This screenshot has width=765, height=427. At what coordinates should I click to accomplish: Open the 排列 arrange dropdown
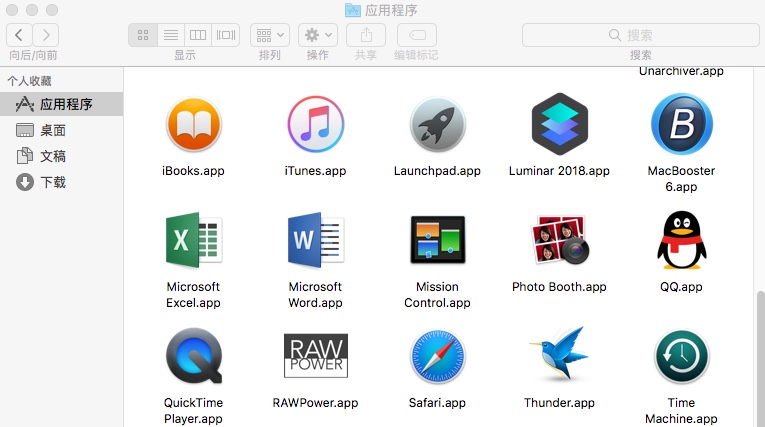[270, 35]
